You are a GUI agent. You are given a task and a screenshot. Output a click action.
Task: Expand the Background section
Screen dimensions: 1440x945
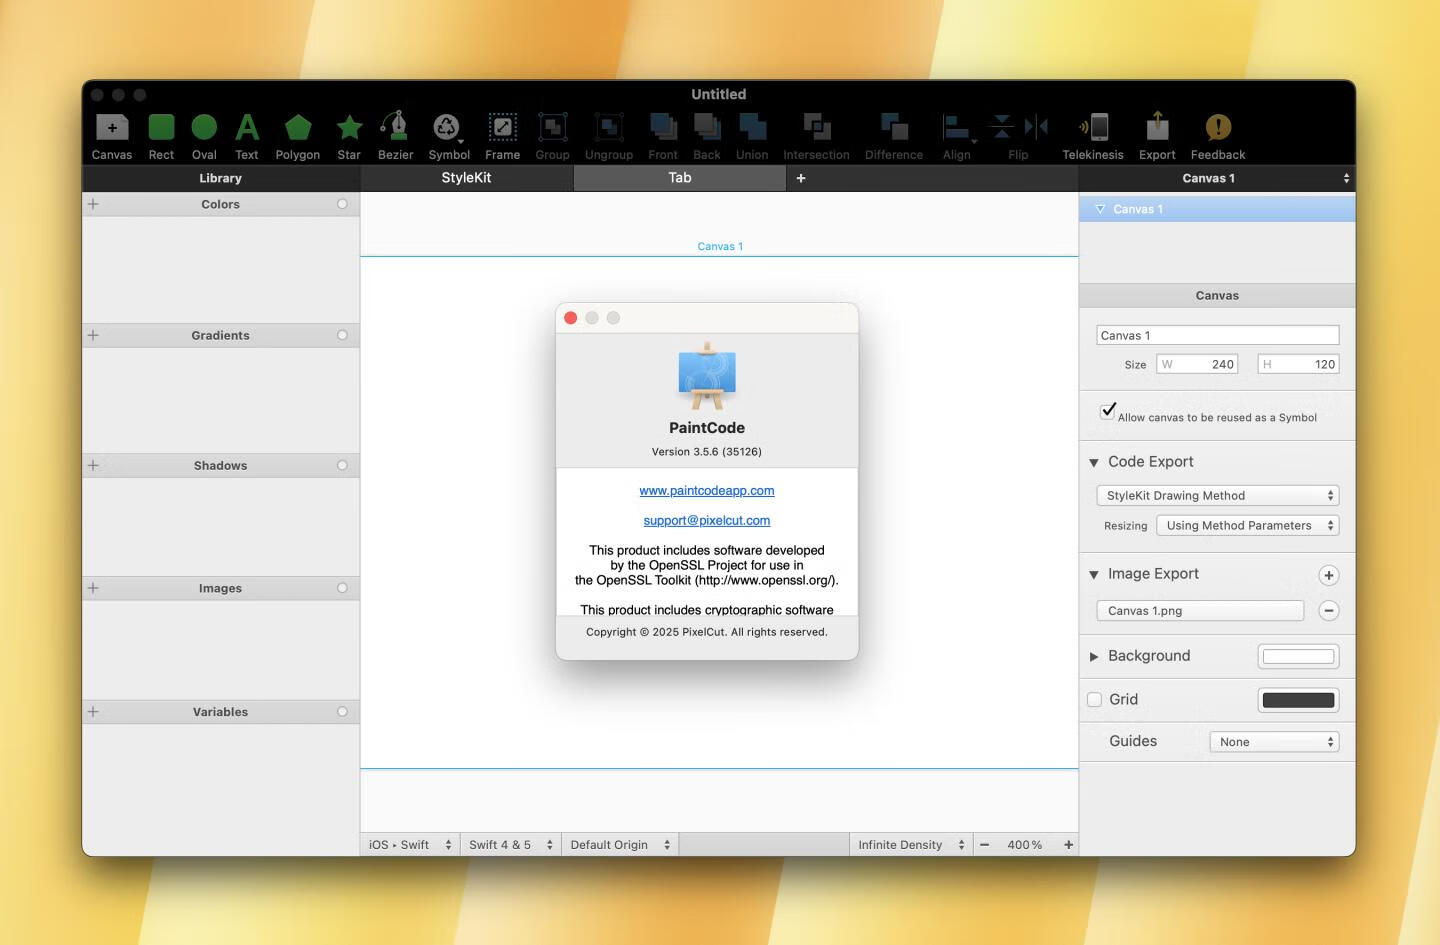(x=1094, y=655)
